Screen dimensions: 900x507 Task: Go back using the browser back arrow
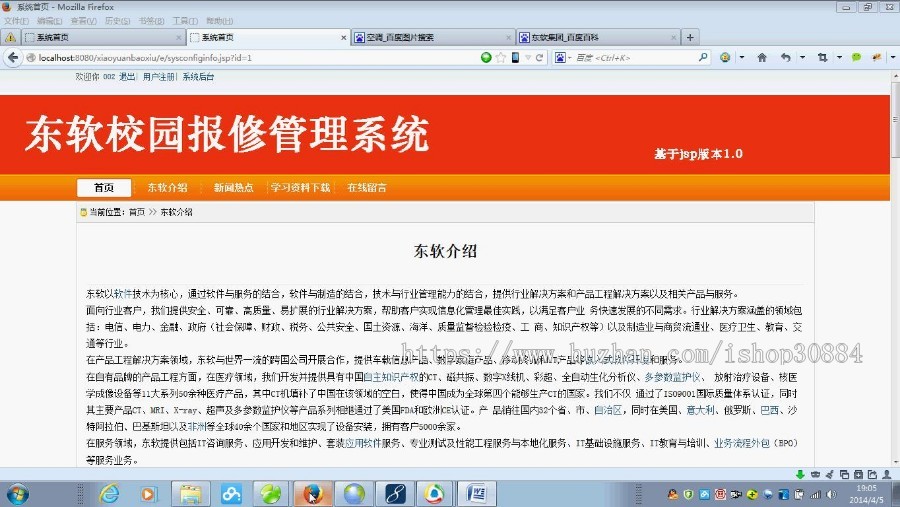click(x=13, y=57)
